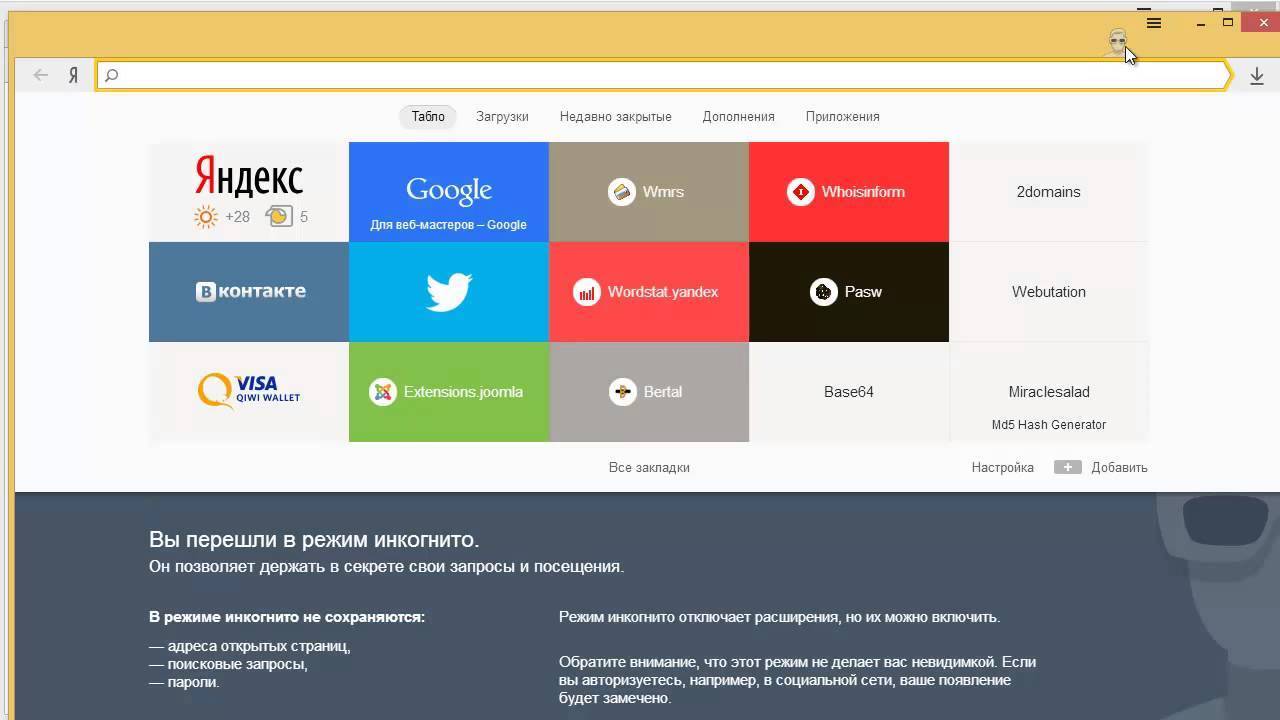Focus the address search bar

pos(662,75)
